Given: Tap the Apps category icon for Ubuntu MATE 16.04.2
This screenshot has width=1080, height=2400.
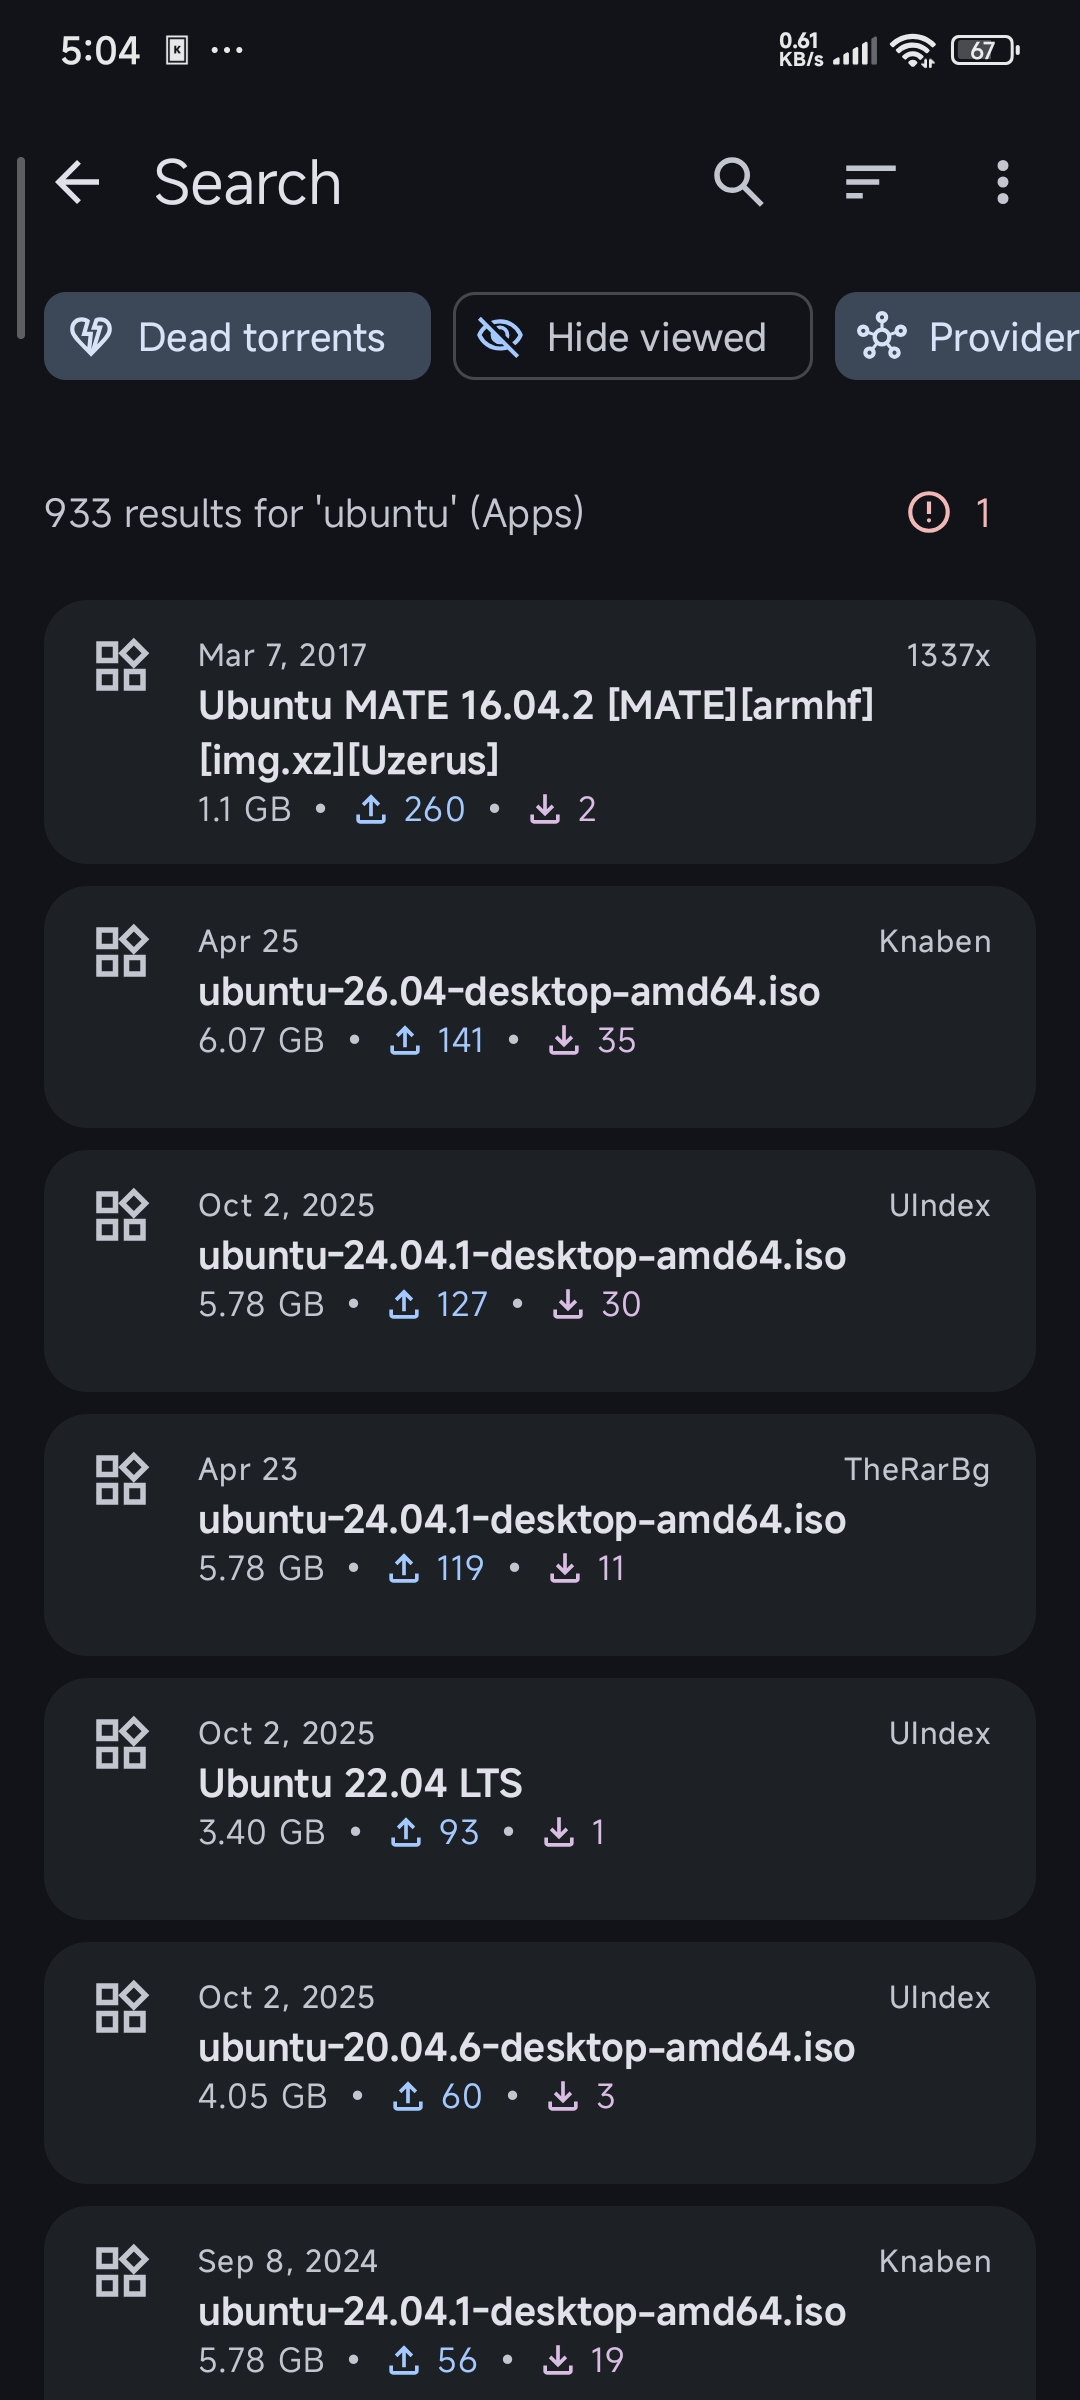Looking at the screenshot, I should (121, 665).
